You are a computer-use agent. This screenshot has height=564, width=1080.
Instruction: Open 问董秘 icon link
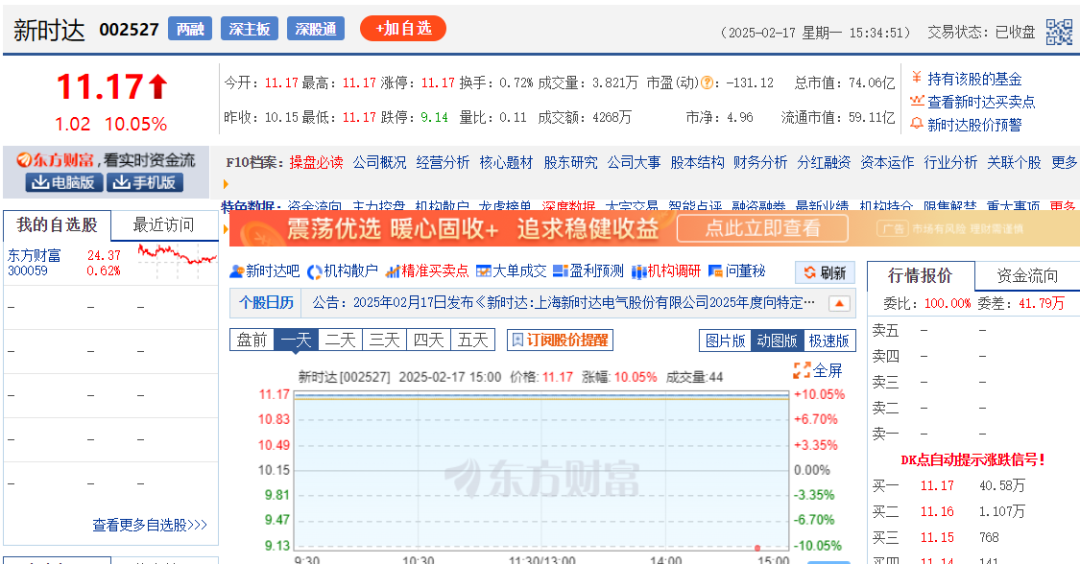coord(737,271)
